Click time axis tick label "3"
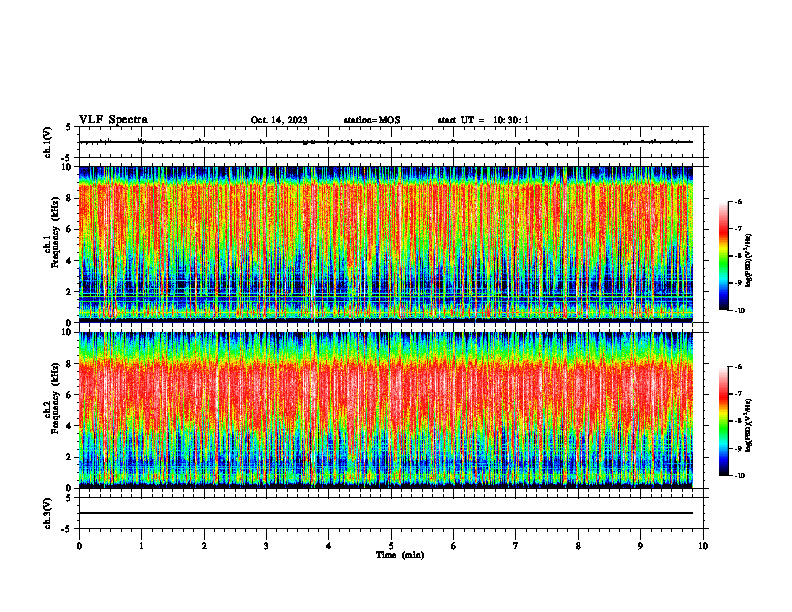 [266, 546]
